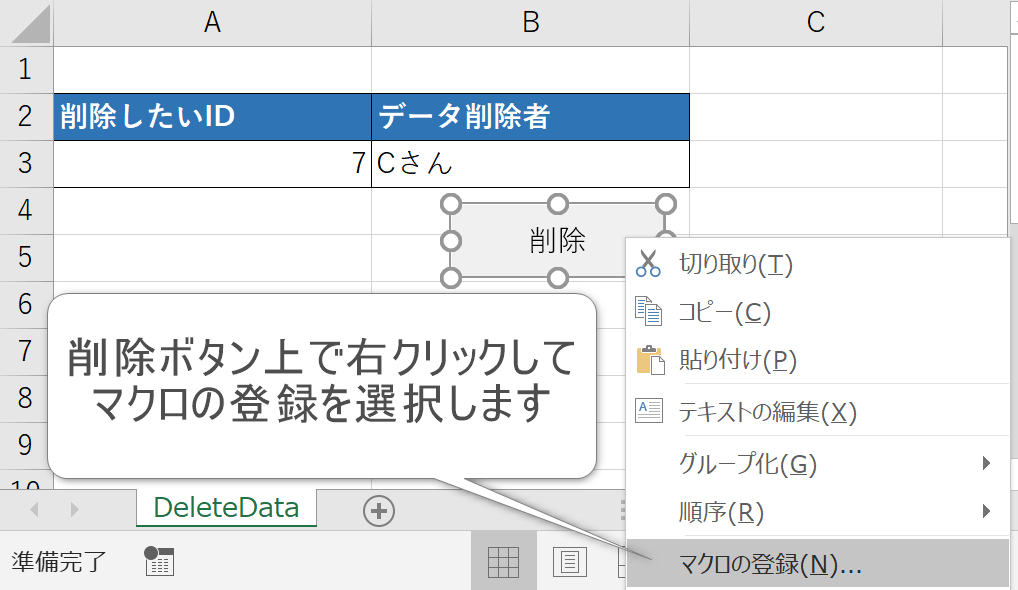This screenshot has height=590, width=1018.
Task: Switch to Page Layout view icon
Action: pos(569,563)
